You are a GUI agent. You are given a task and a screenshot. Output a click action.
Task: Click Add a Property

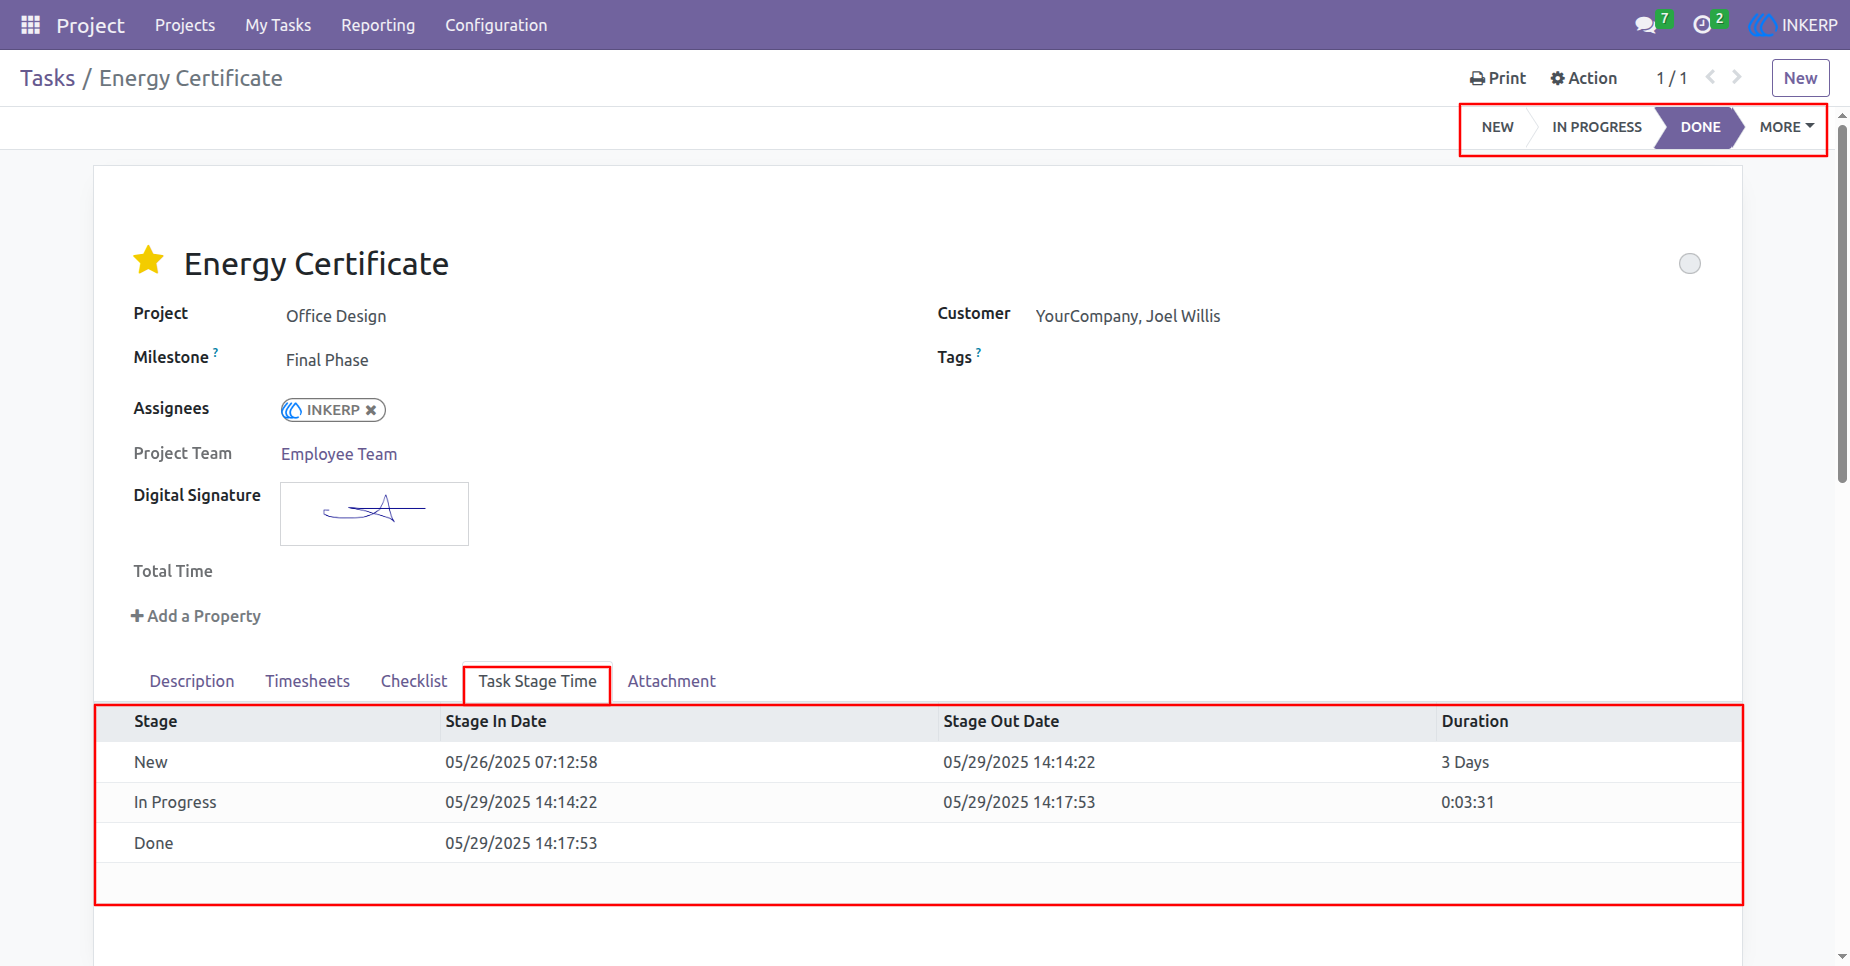(x=196, y=616)
